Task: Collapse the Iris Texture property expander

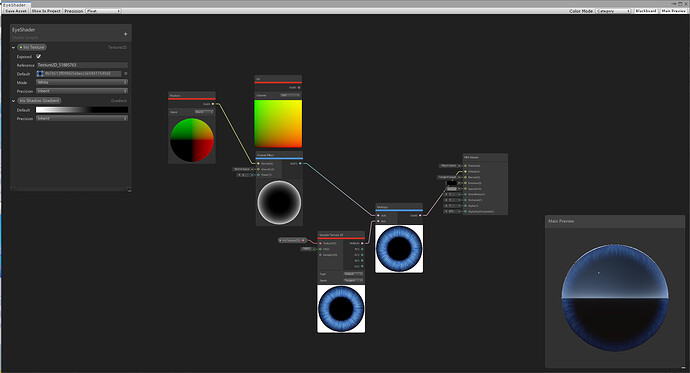Action: 13,48
